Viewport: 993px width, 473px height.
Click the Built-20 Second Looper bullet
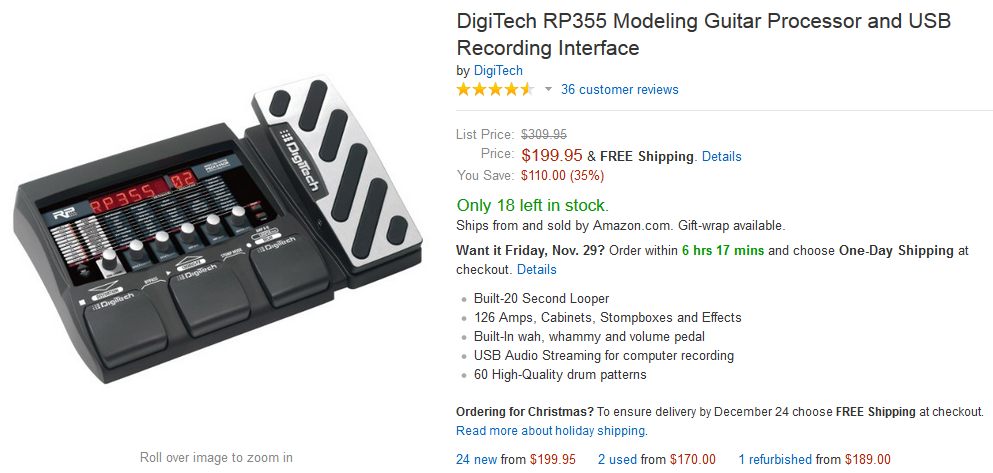tap(541, 299)
